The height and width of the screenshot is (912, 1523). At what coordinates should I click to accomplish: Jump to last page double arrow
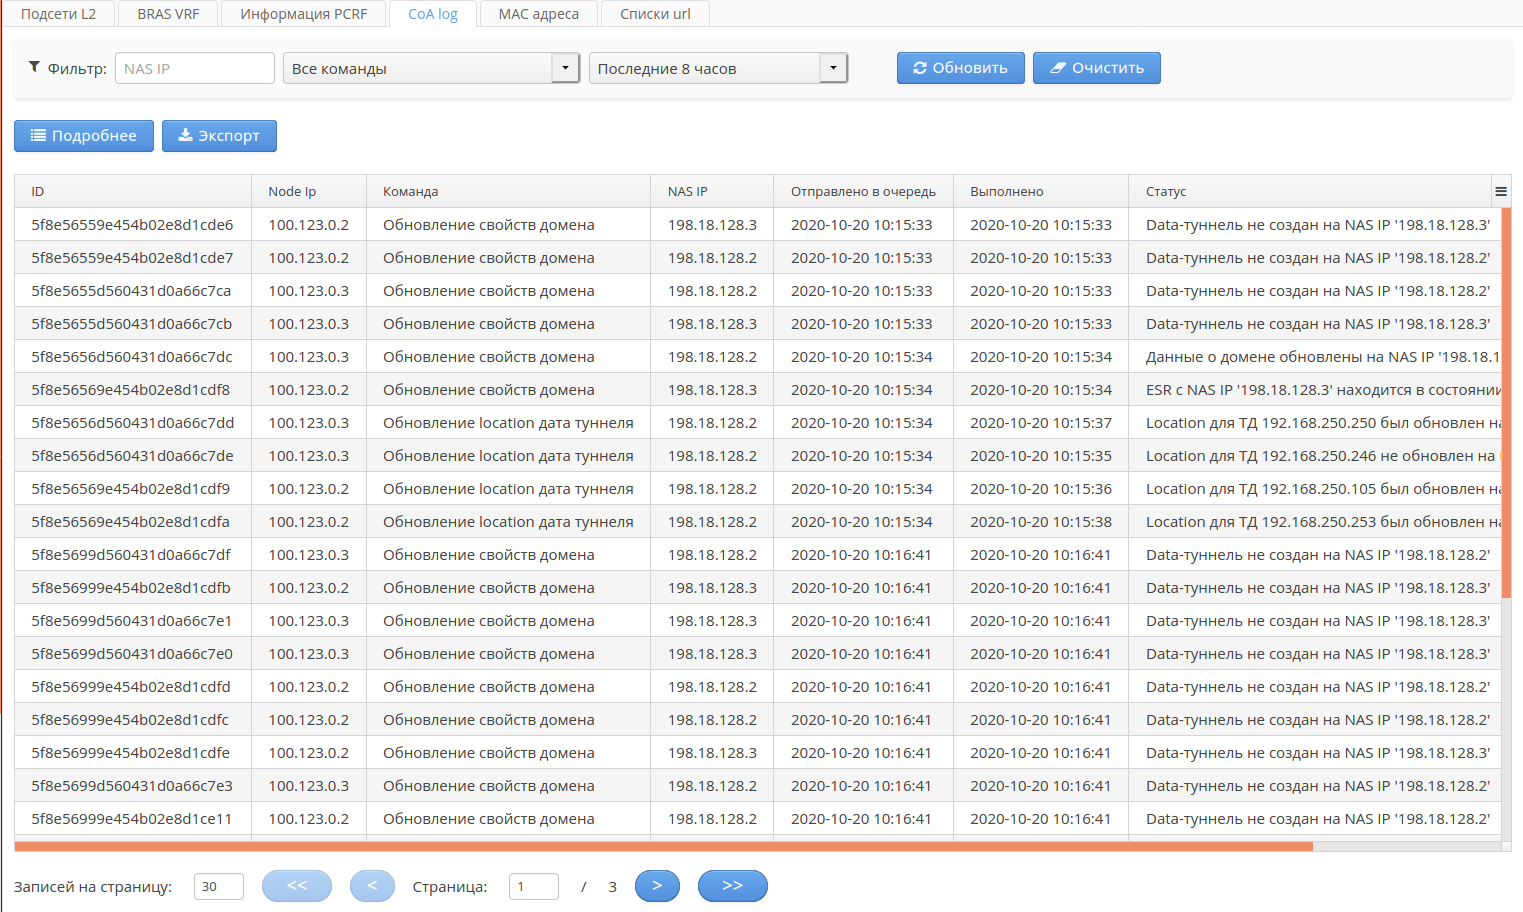pyautogui.click(x=732, y=886)
